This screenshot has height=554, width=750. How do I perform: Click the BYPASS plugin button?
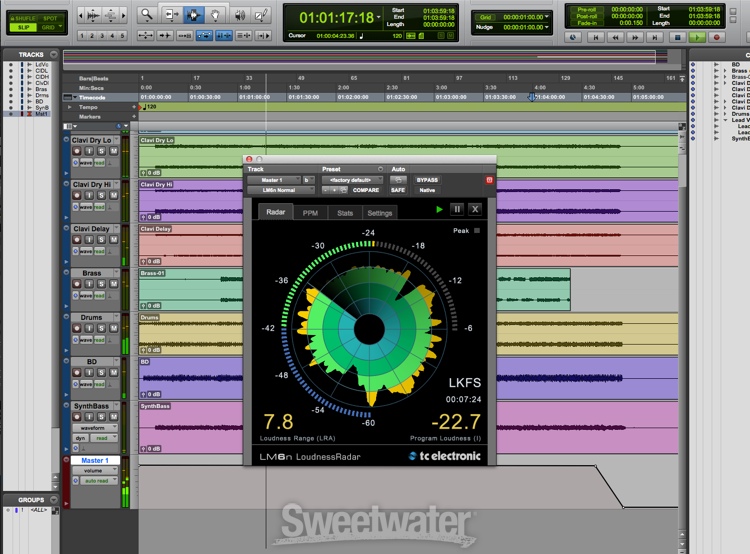point(427,180)
